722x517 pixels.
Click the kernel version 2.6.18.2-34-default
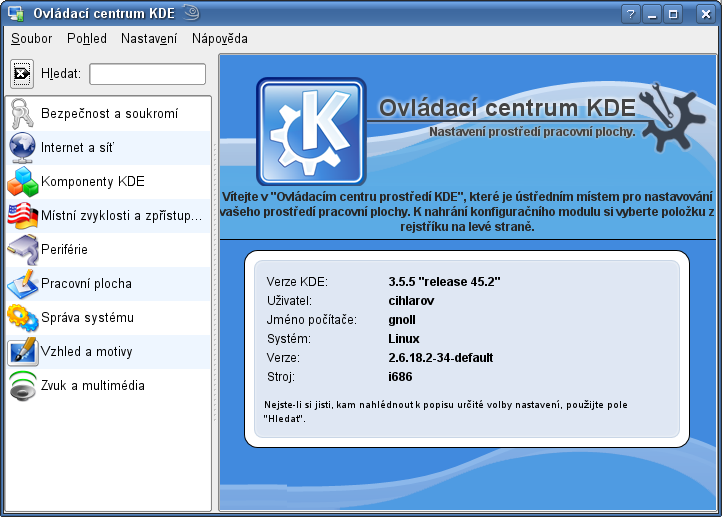(x=440, y=358)
